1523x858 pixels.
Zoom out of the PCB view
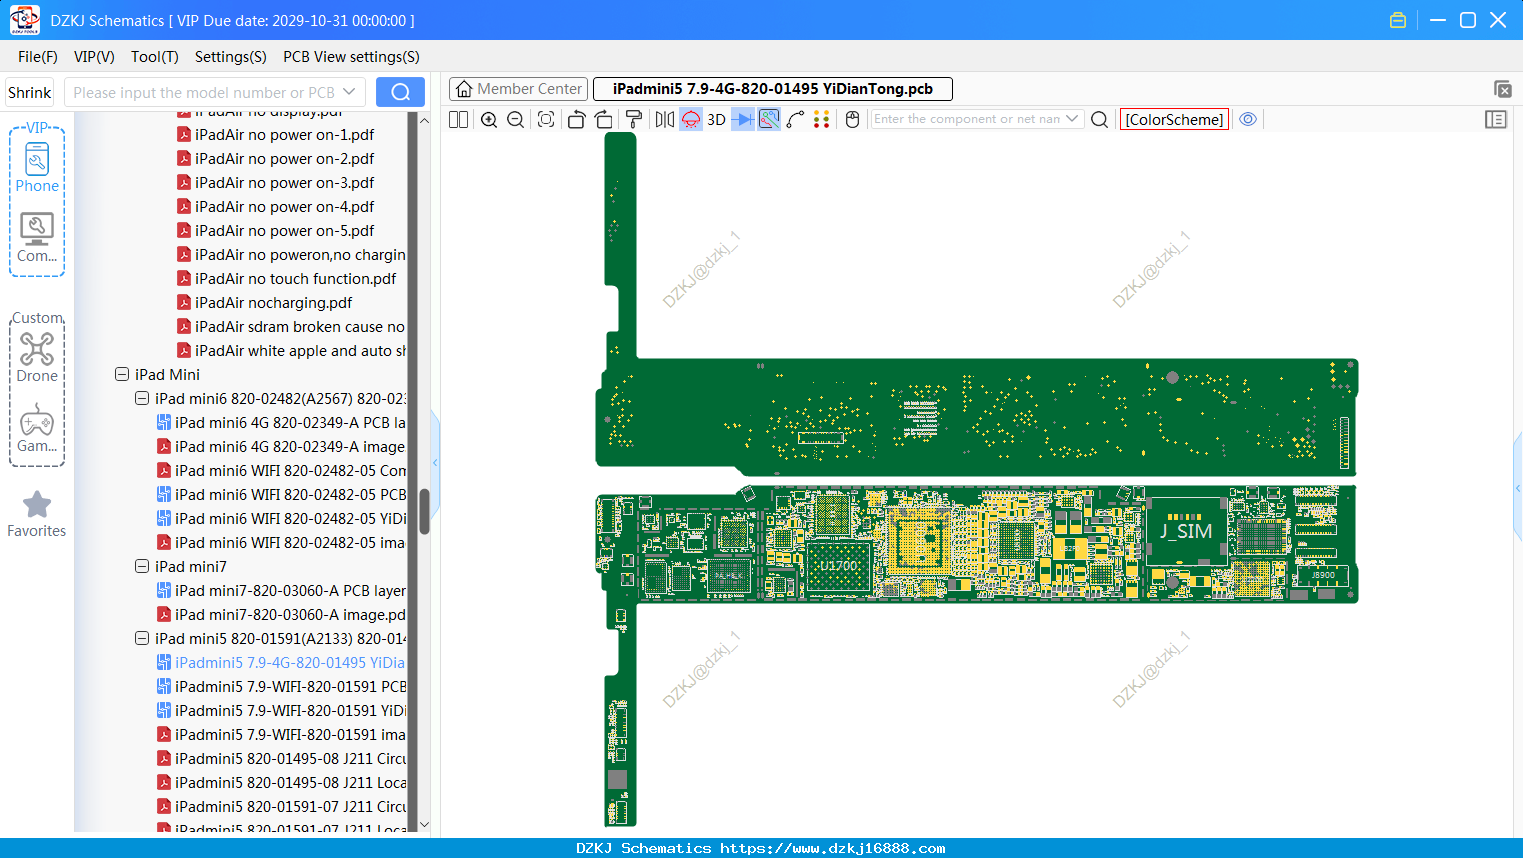click(x=516, y=119)
